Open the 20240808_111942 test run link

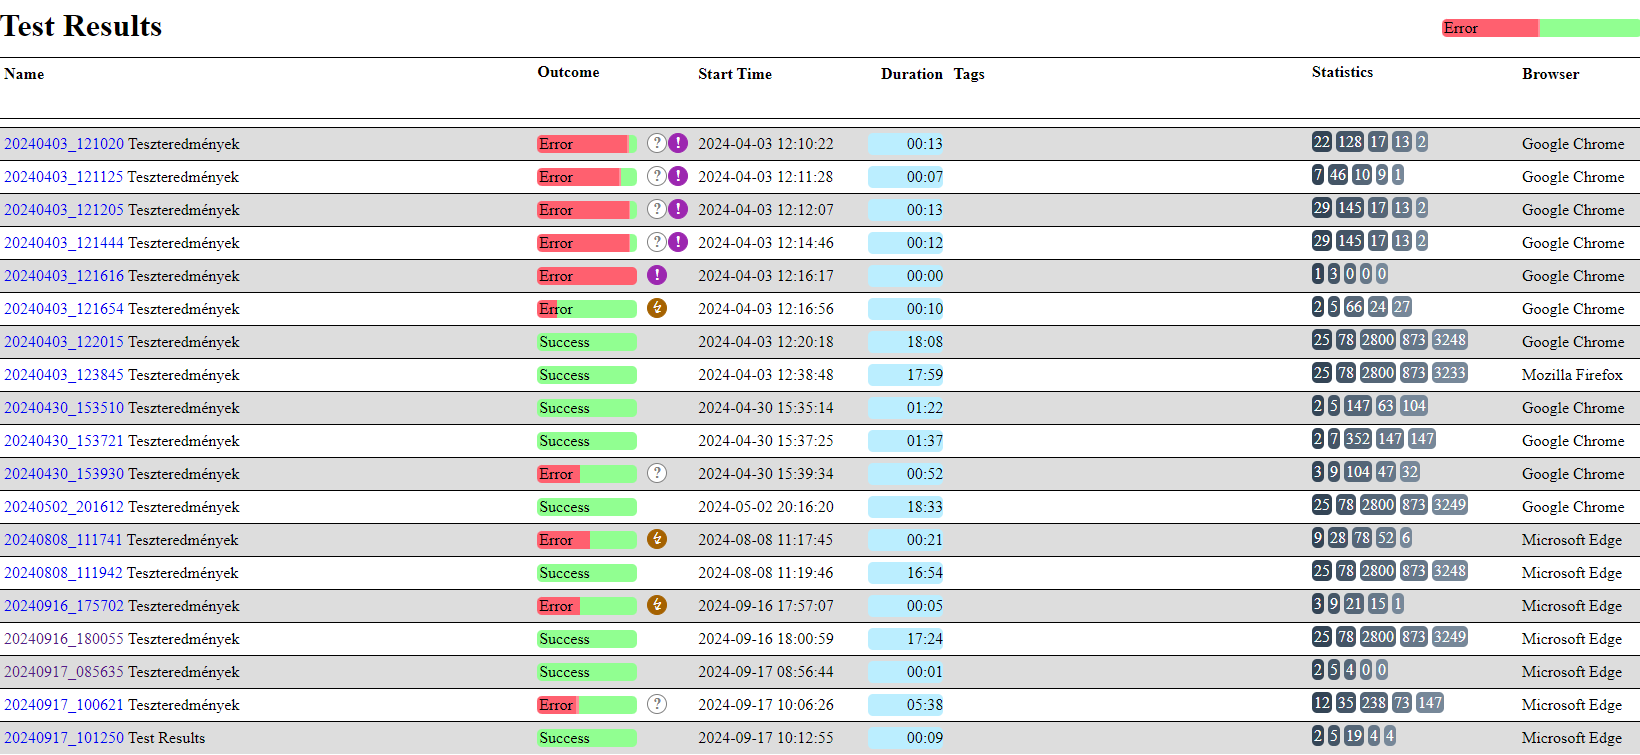click(x=64, y=573)
